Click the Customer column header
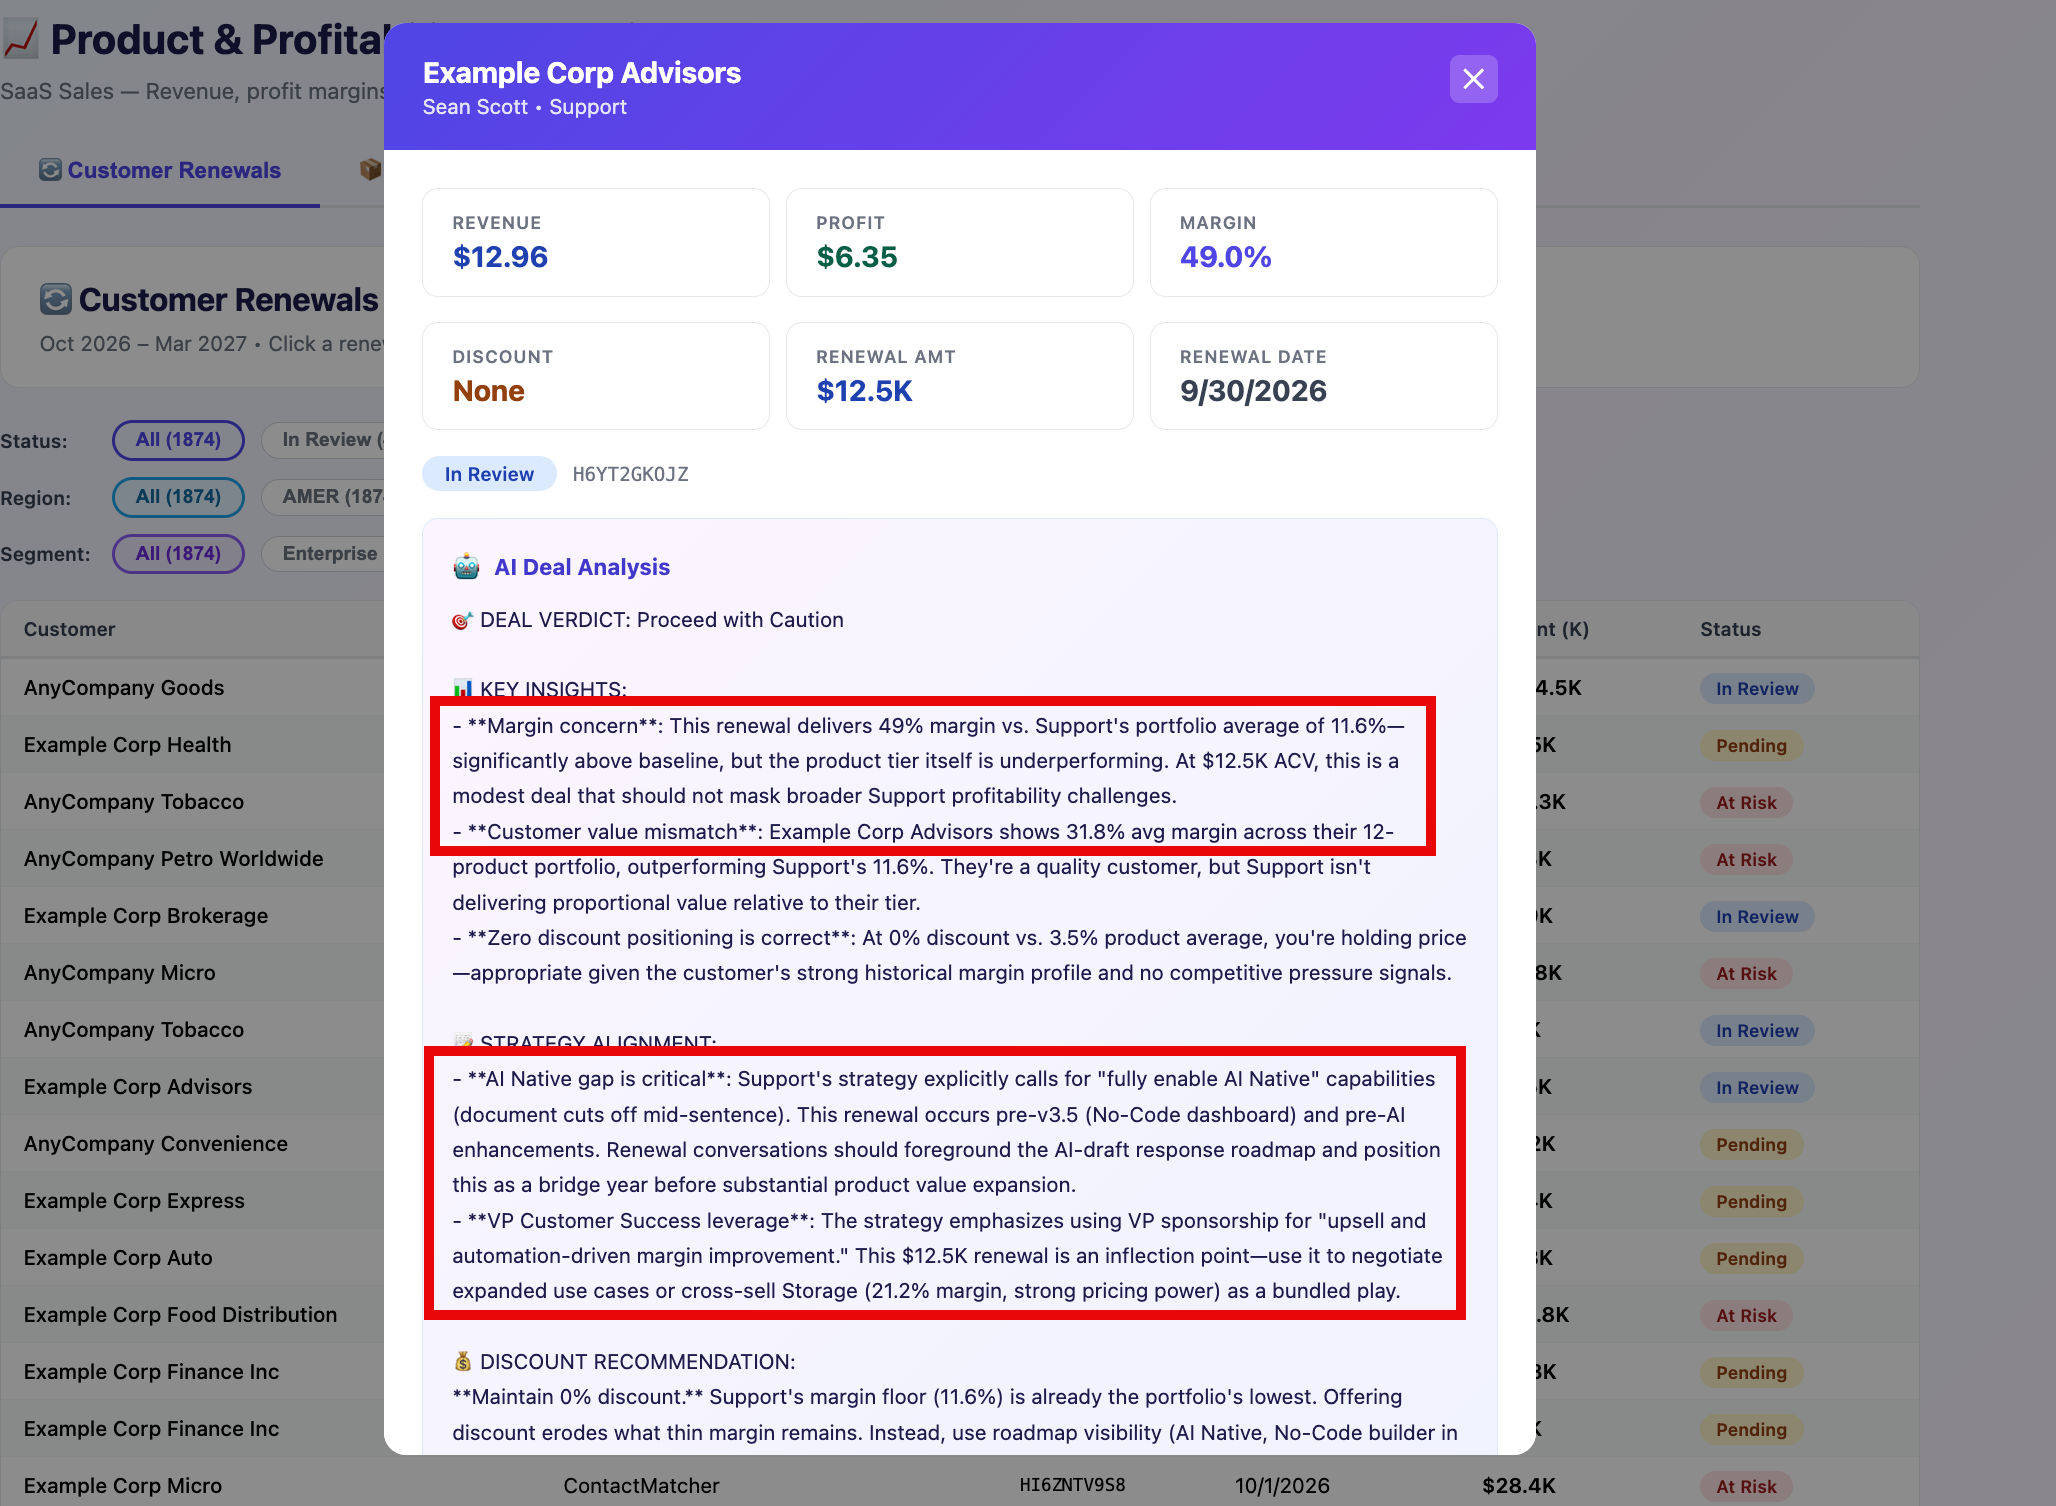2056x1506 pixels. (70, 629)
